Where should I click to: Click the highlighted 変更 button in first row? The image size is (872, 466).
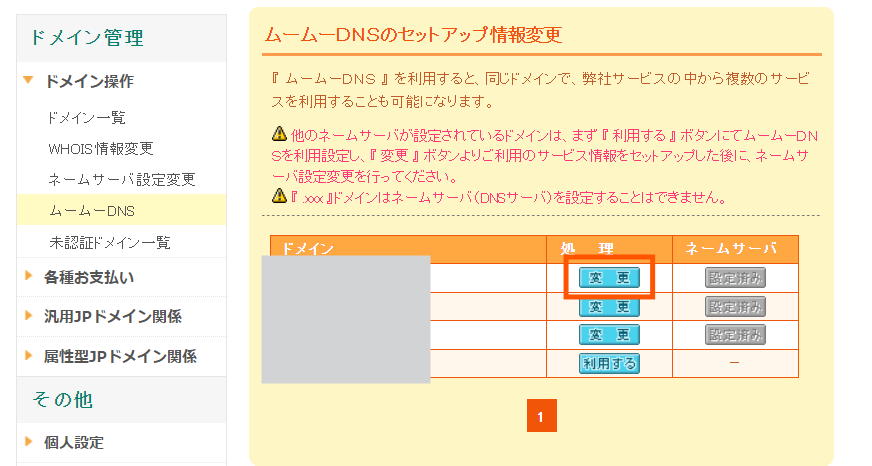[x=609, y=278]
